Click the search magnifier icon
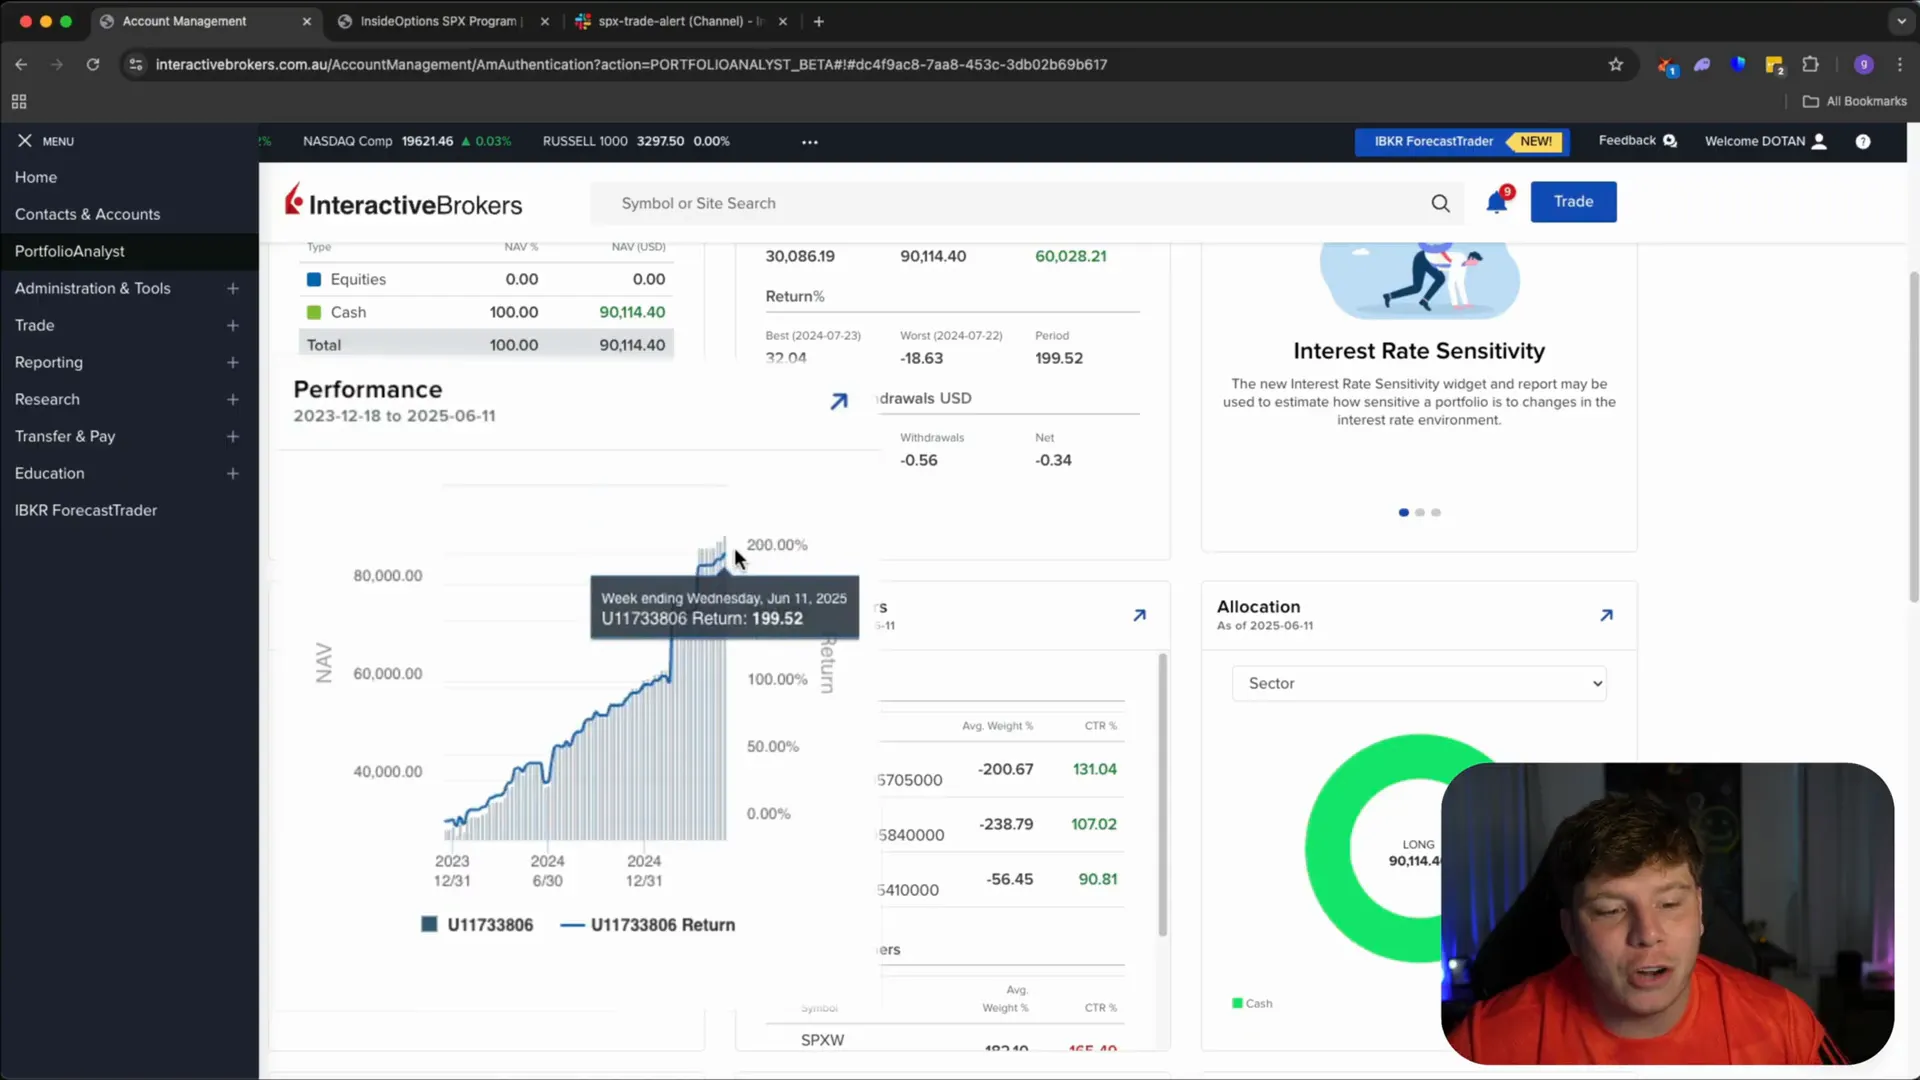 click(1440, 203)
